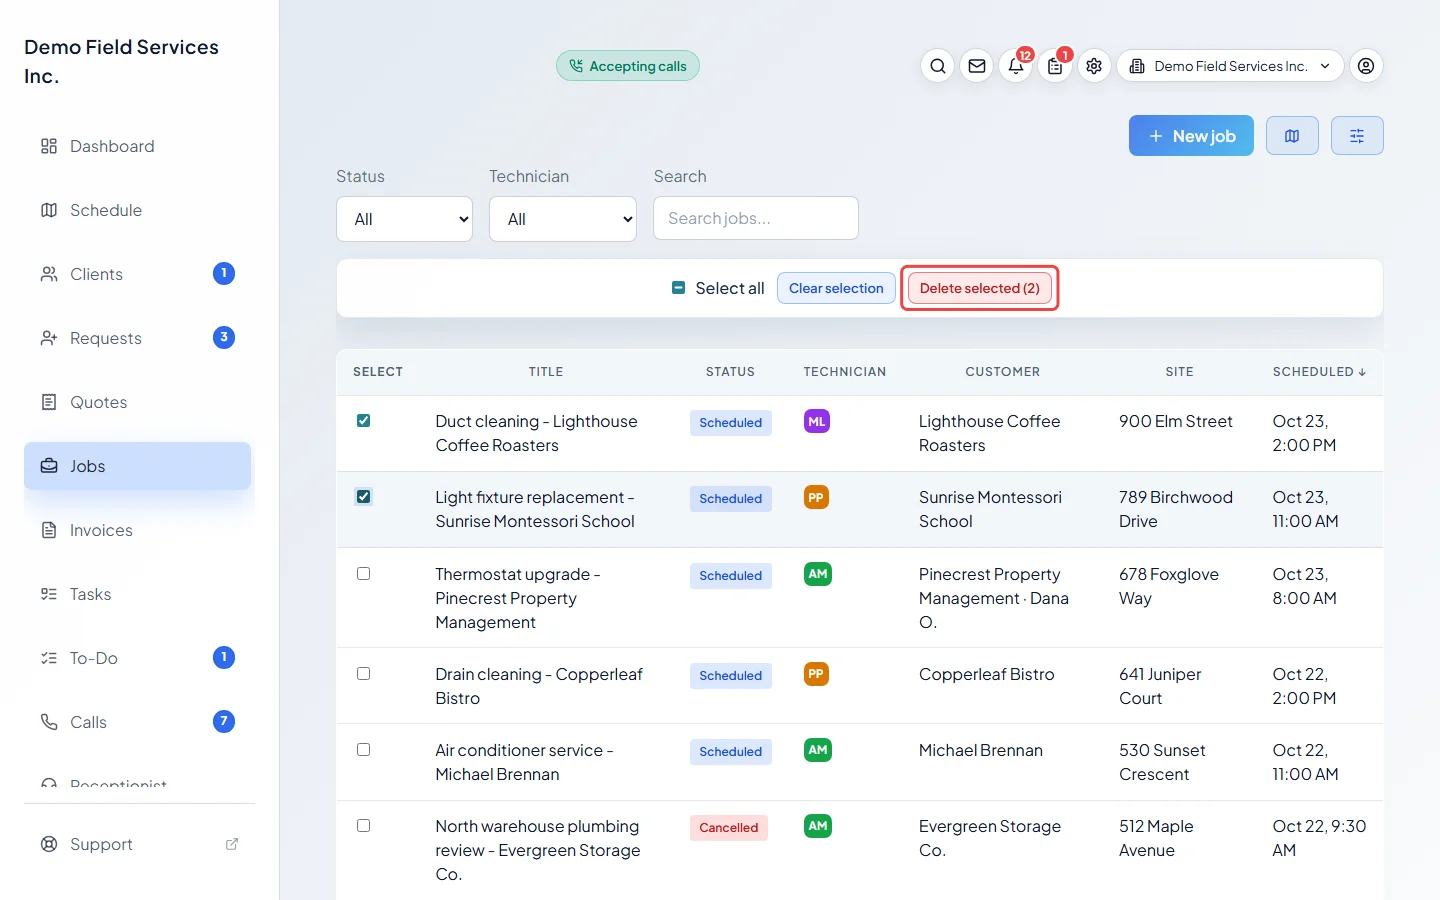This screenshot has height=900, width=1440.
Task: Open the mail envelope icon
Action: (977, 66)
